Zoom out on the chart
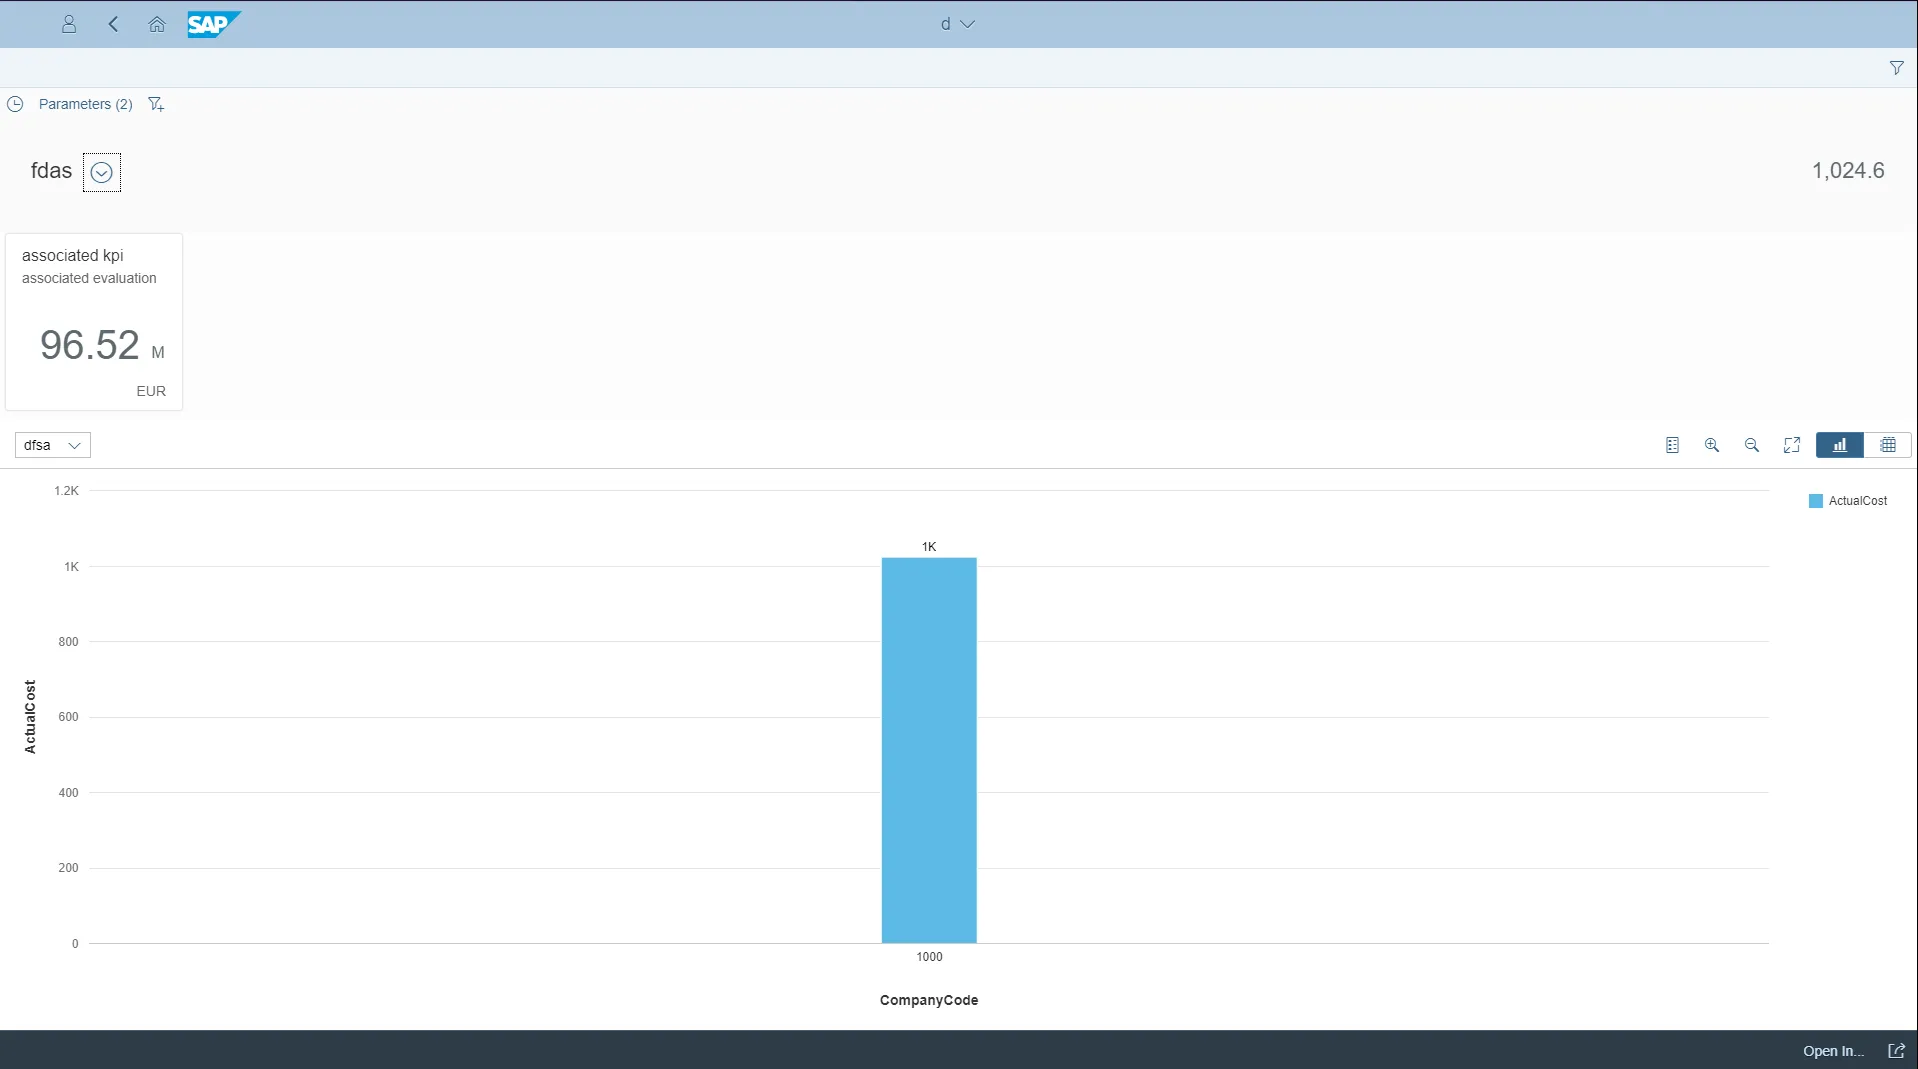 [x=1751, y=445]
